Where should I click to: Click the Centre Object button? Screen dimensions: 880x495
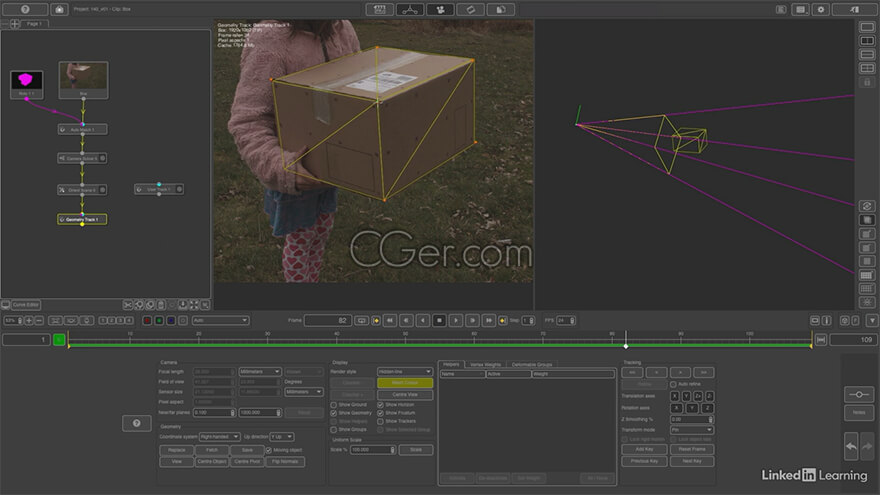click(x=212, y=461)
